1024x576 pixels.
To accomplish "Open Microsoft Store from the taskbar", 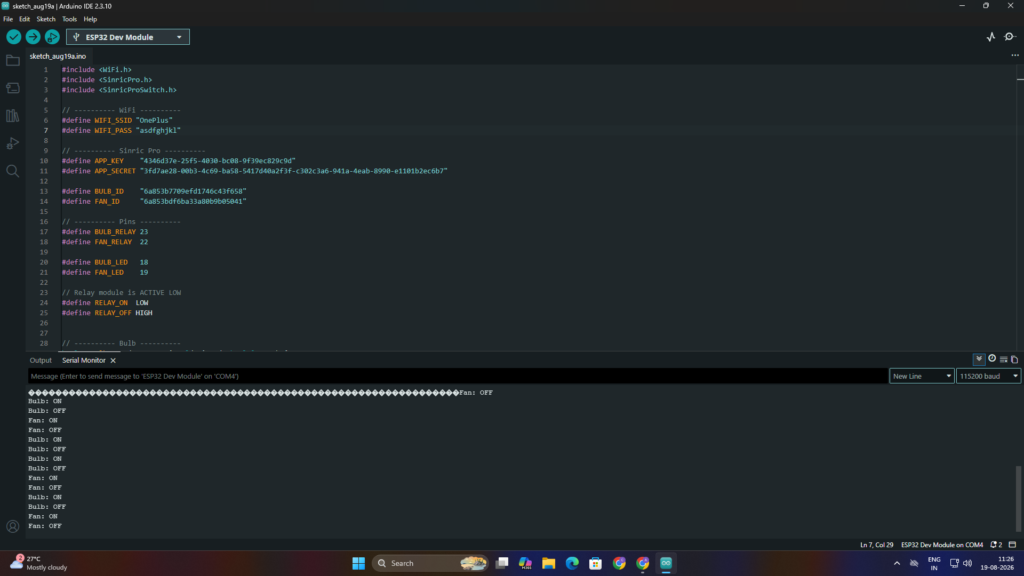I will click(x=596, y=563).
